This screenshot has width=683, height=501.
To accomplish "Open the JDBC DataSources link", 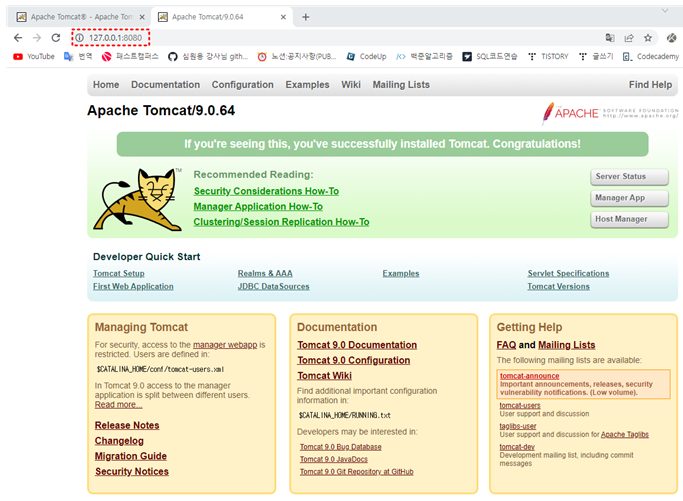I will click(274, 286).
